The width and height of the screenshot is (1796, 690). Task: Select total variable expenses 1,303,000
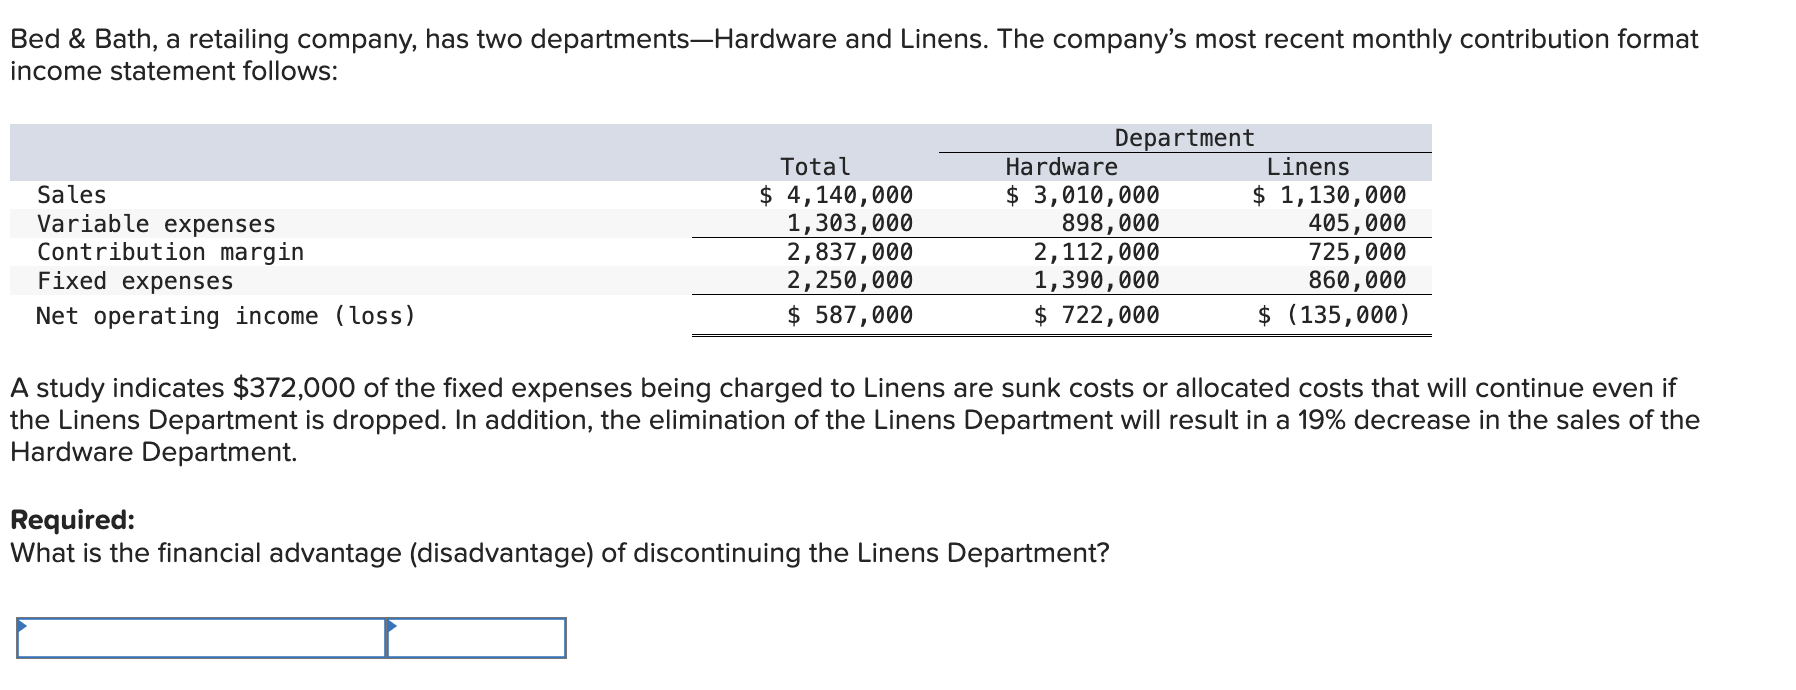(x=850, y=223)
